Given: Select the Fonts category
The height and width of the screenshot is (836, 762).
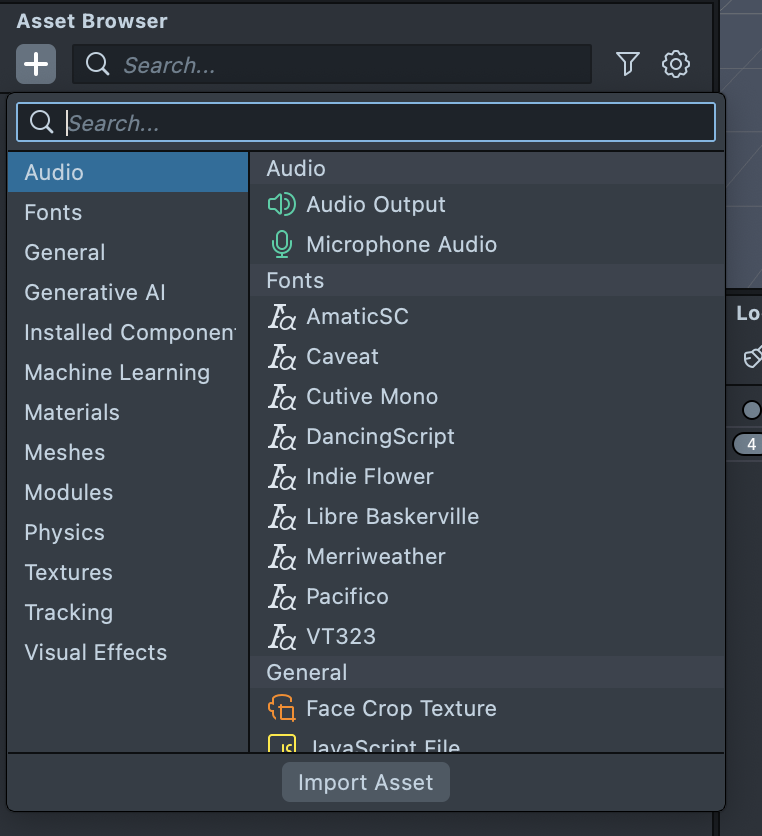Looking at the screenshot, I should [54, 213].
